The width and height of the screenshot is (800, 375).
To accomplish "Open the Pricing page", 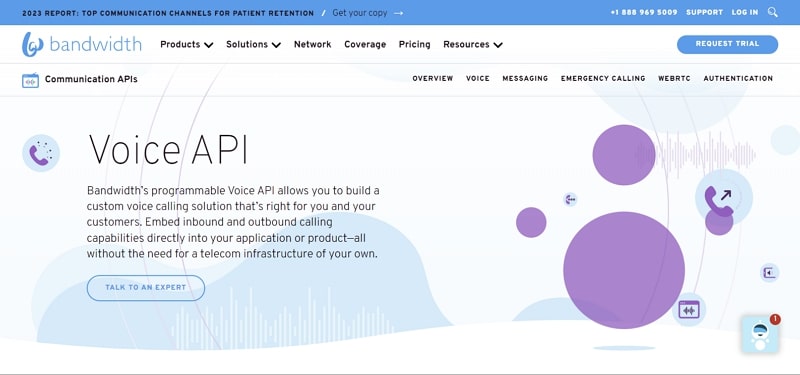I will tap(414, 44).
